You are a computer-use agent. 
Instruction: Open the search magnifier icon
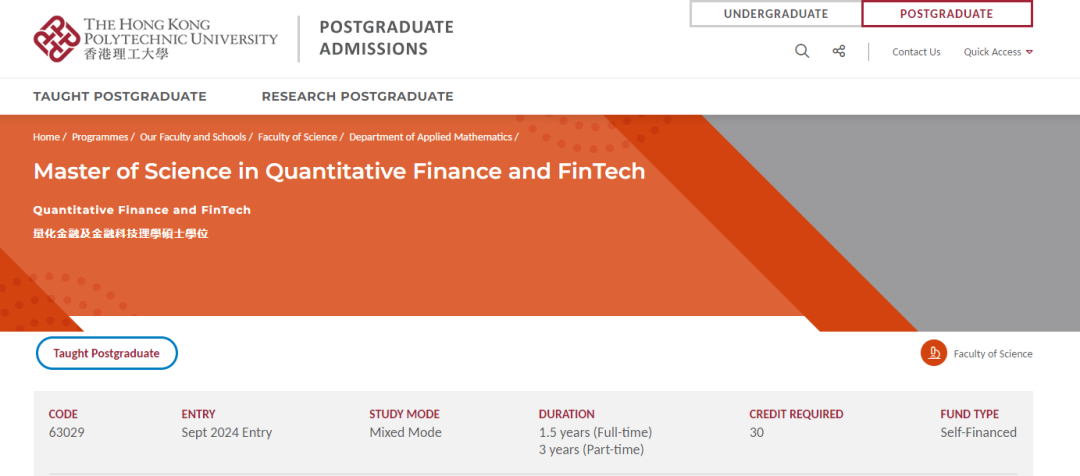pyautogui.click(x=802, y=52)
